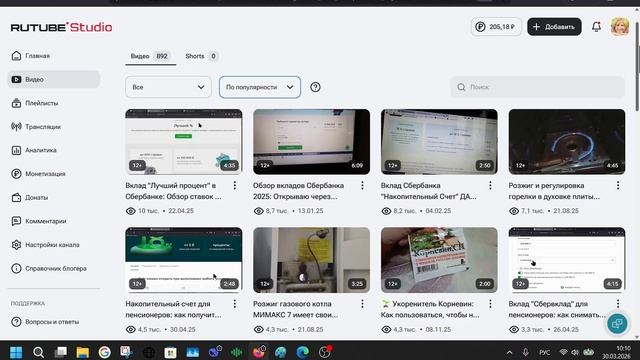Click title Вклад "Лучший процент" в Сбербанке

click(x=173, y=191)
